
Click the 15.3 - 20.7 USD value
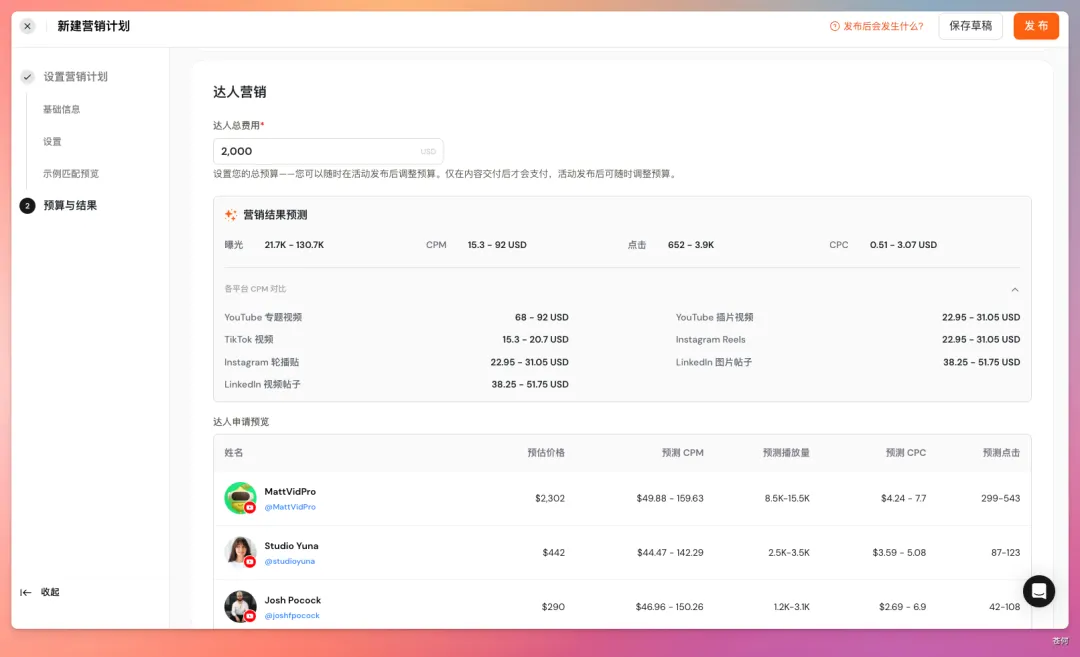(535, 340)
